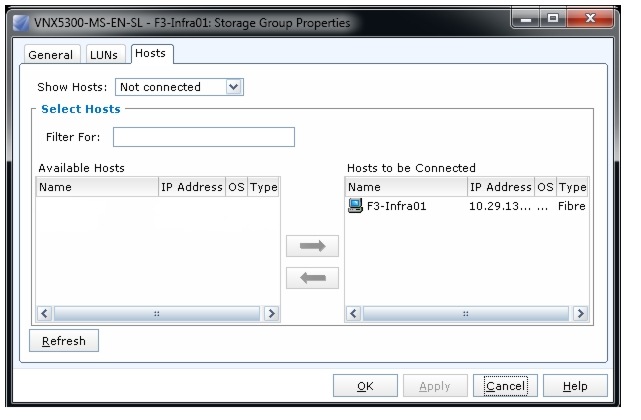Confirm with the OK button
The width and height of the screenshot is (641, 420).
click(365, 386)
